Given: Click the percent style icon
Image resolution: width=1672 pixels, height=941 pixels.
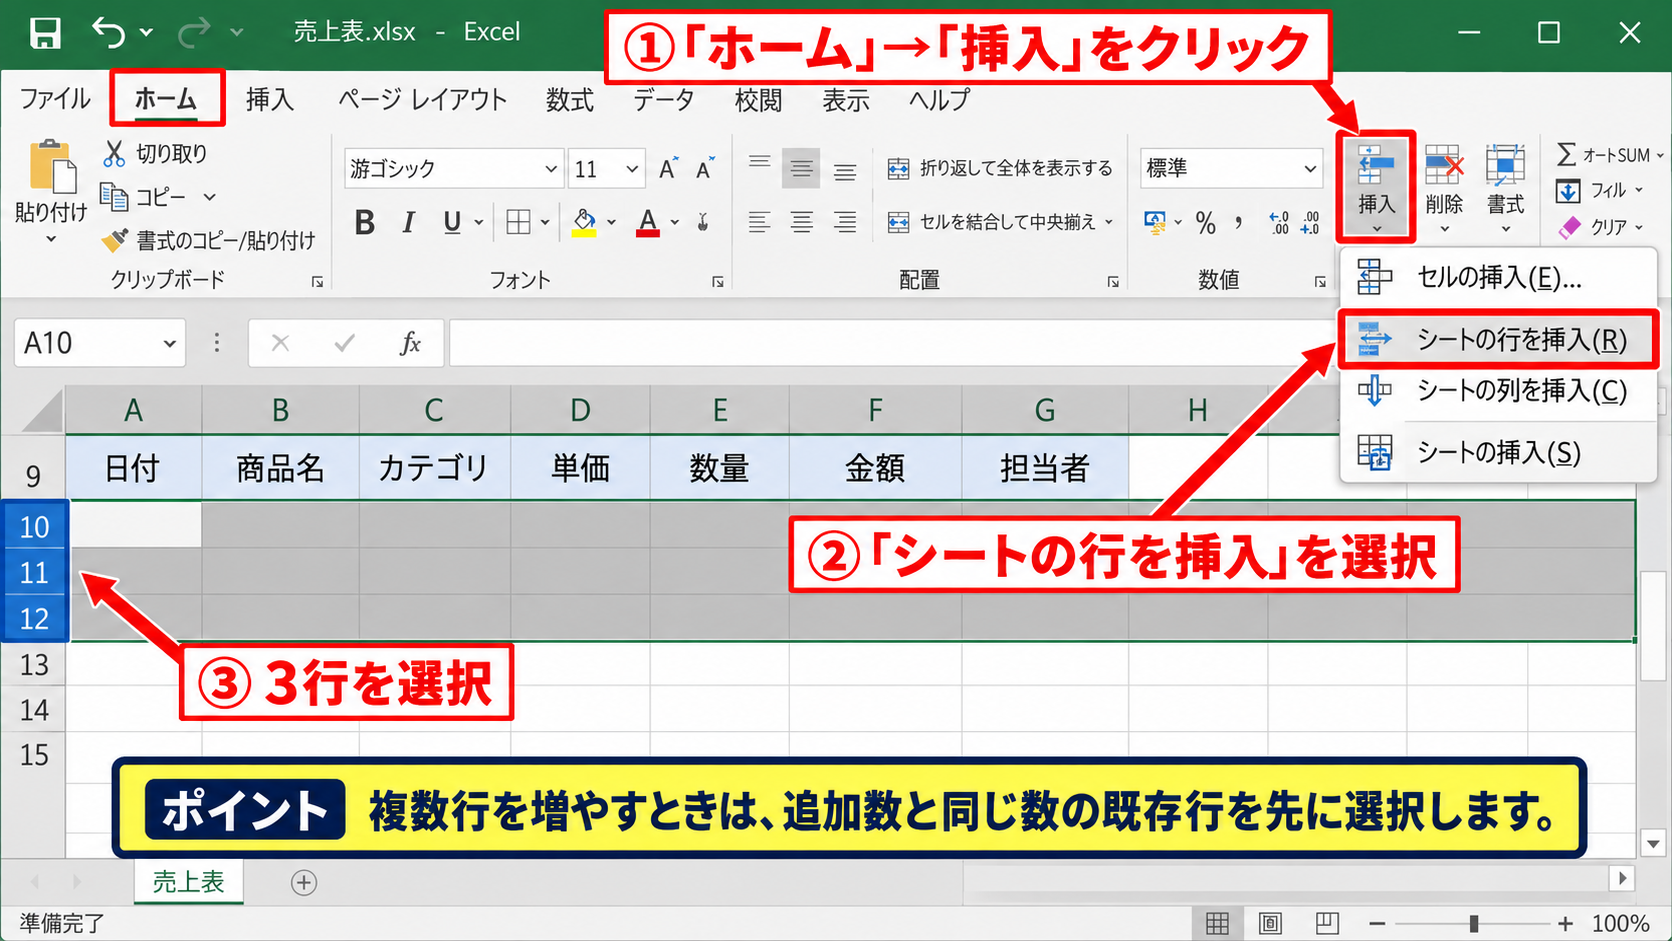Looking at the screenshot, I should (x=1206, y=222).
